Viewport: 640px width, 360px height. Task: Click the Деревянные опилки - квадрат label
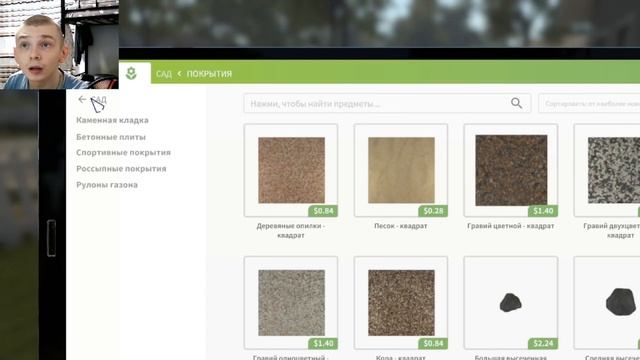(291, 230)
